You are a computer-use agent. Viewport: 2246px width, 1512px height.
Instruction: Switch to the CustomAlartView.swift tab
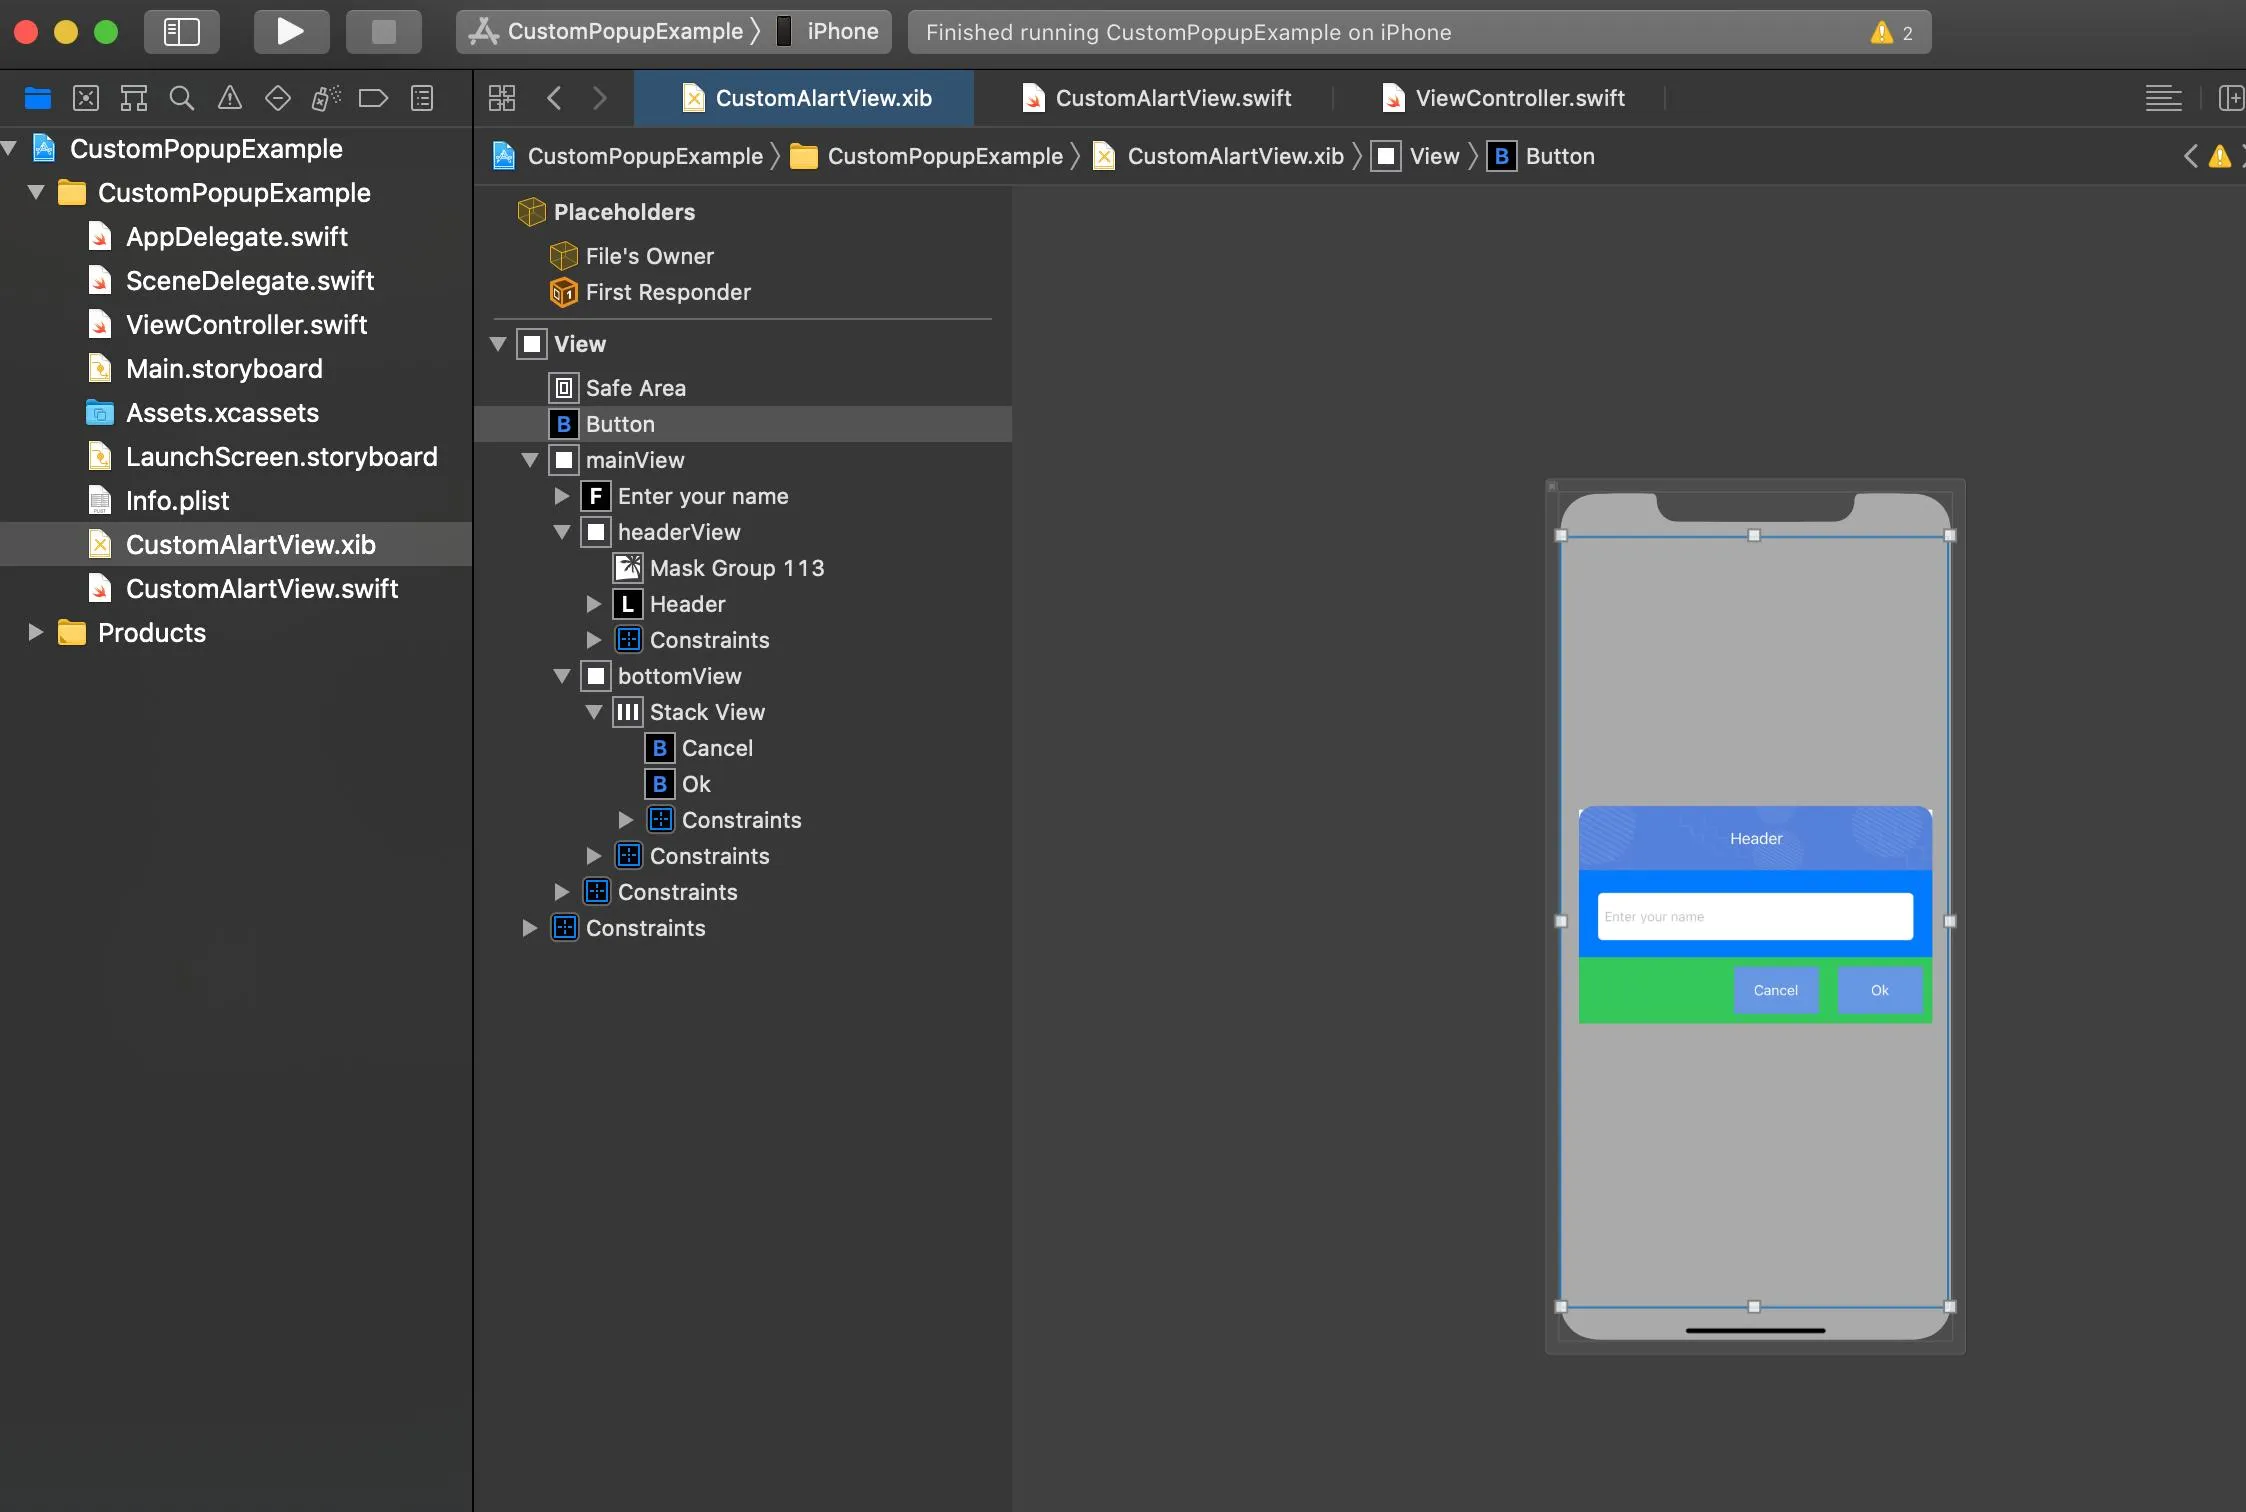[x=1156, y=98]
